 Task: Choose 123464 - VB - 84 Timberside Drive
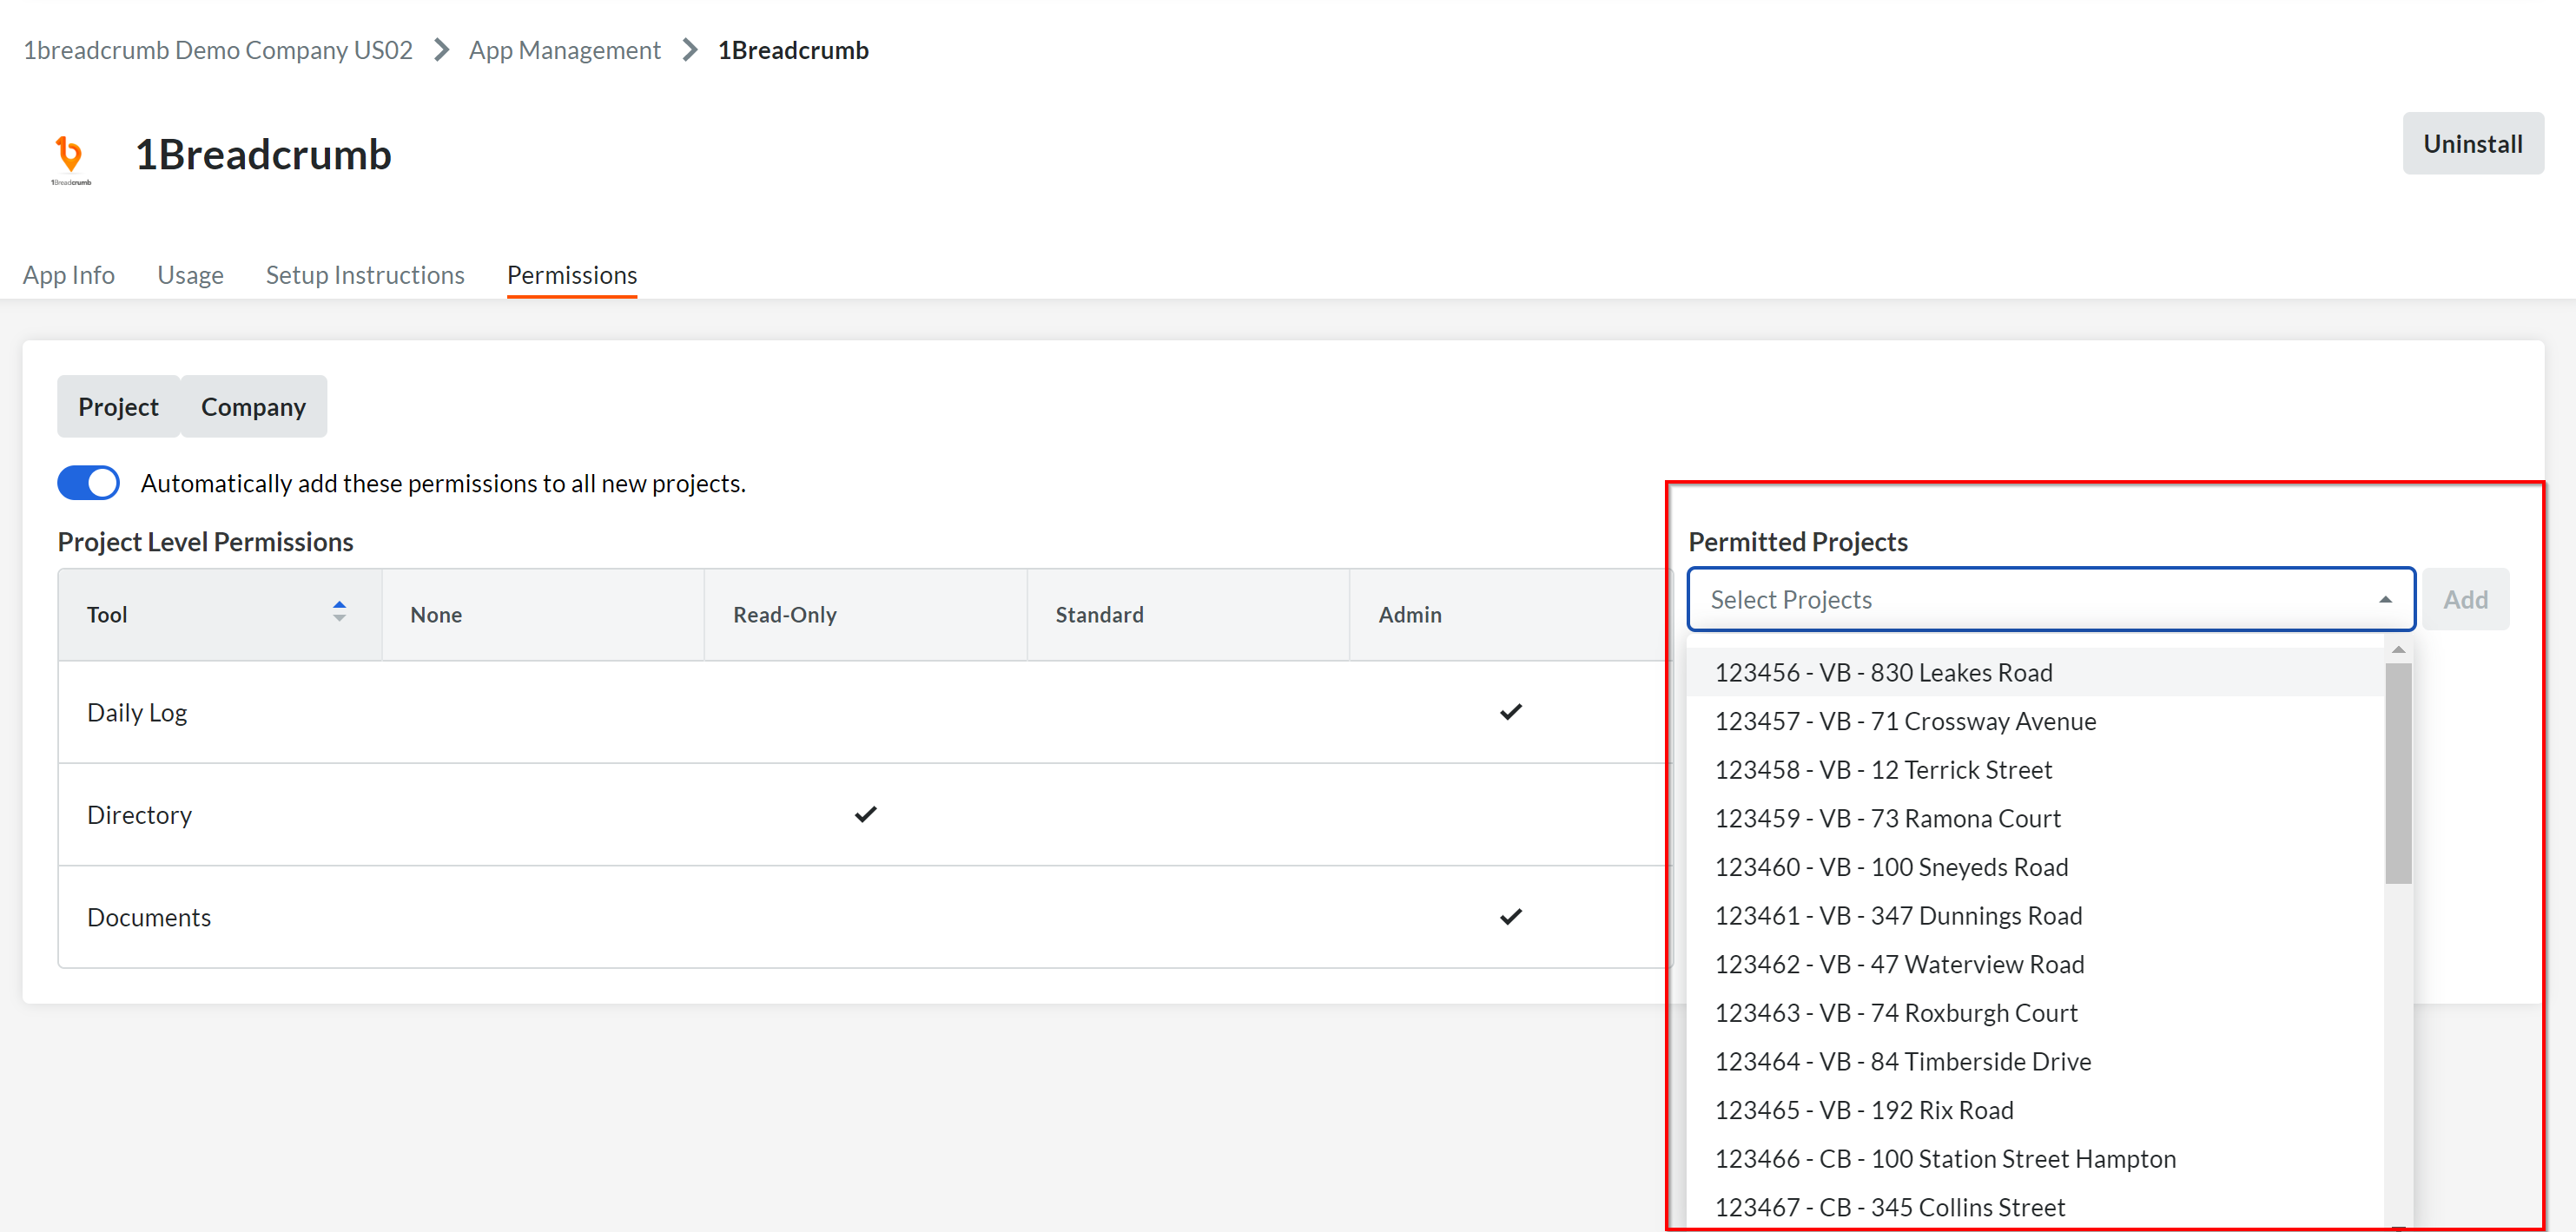[x=2035, y=1062]
